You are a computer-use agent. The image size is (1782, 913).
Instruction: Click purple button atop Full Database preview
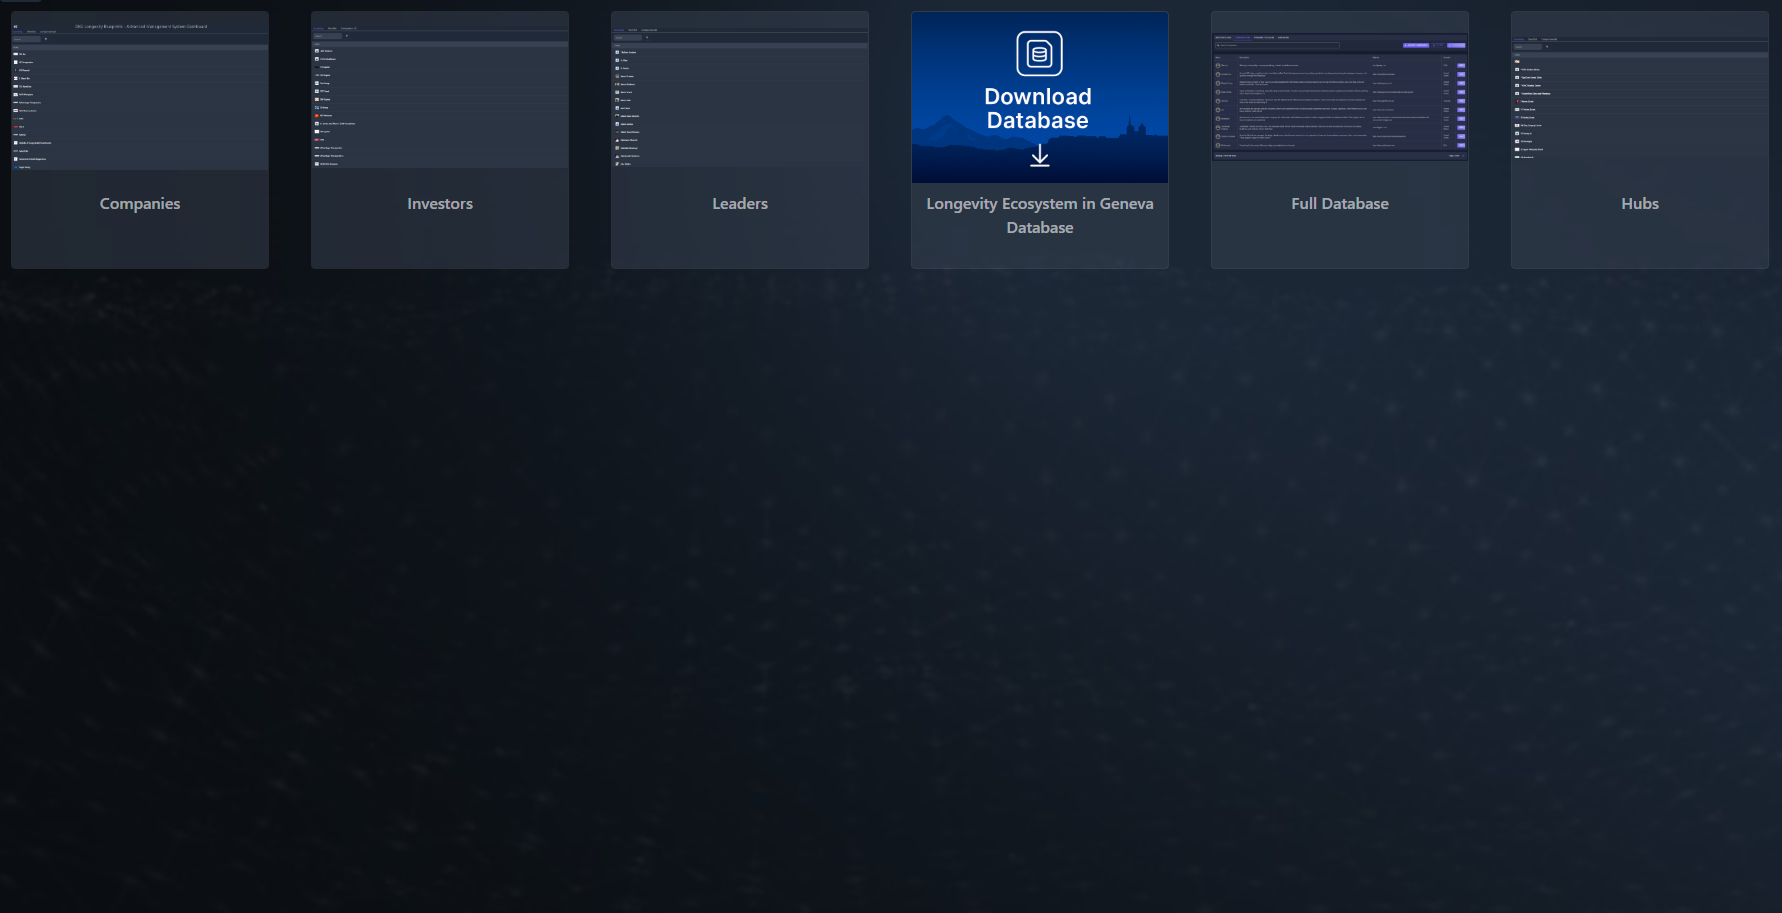coord(1415,45)
